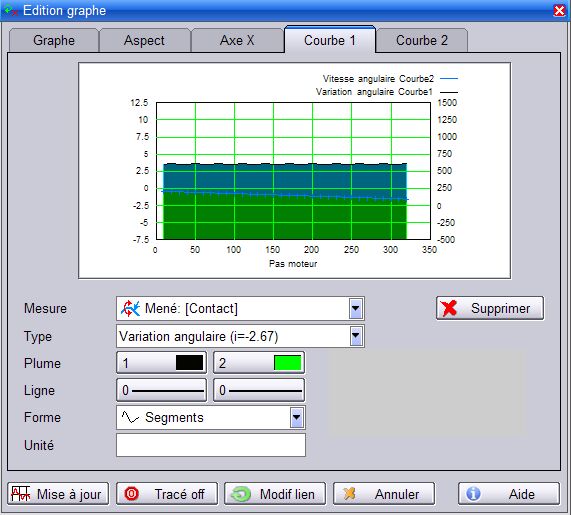Click the orange X icon on Annuler
The height and width of the screenshot is (515, 571).
[349, 494]
